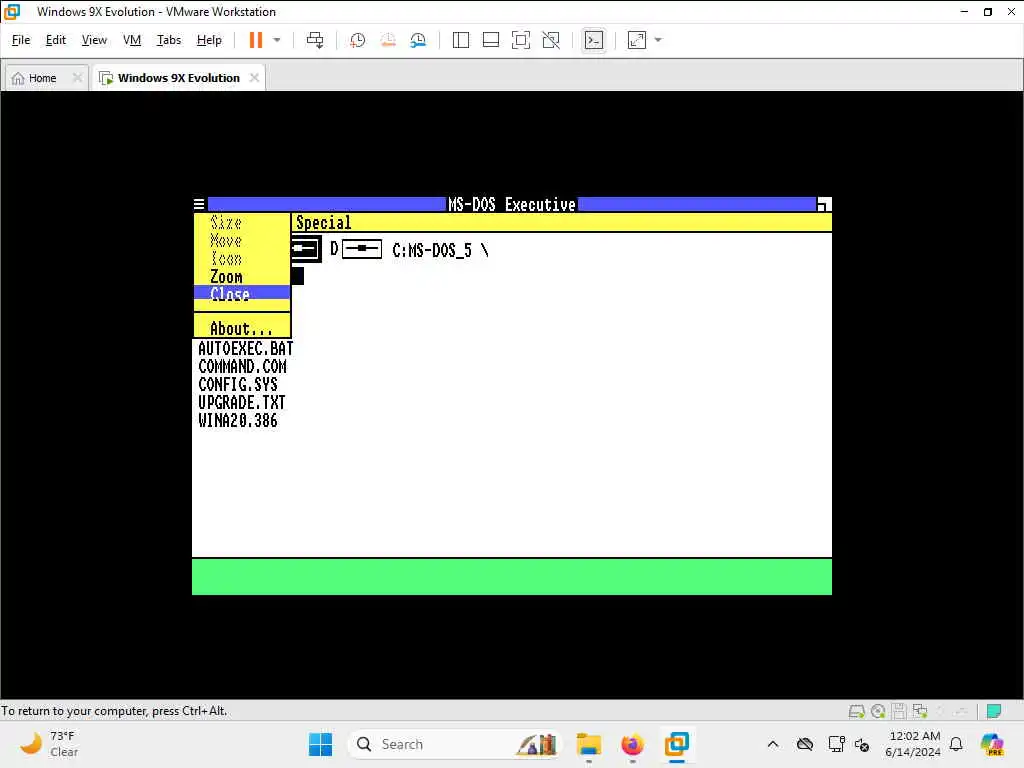Open the notifications bell
The height and width of the screenshot is (768, 1024).
[x=956, y=744]
